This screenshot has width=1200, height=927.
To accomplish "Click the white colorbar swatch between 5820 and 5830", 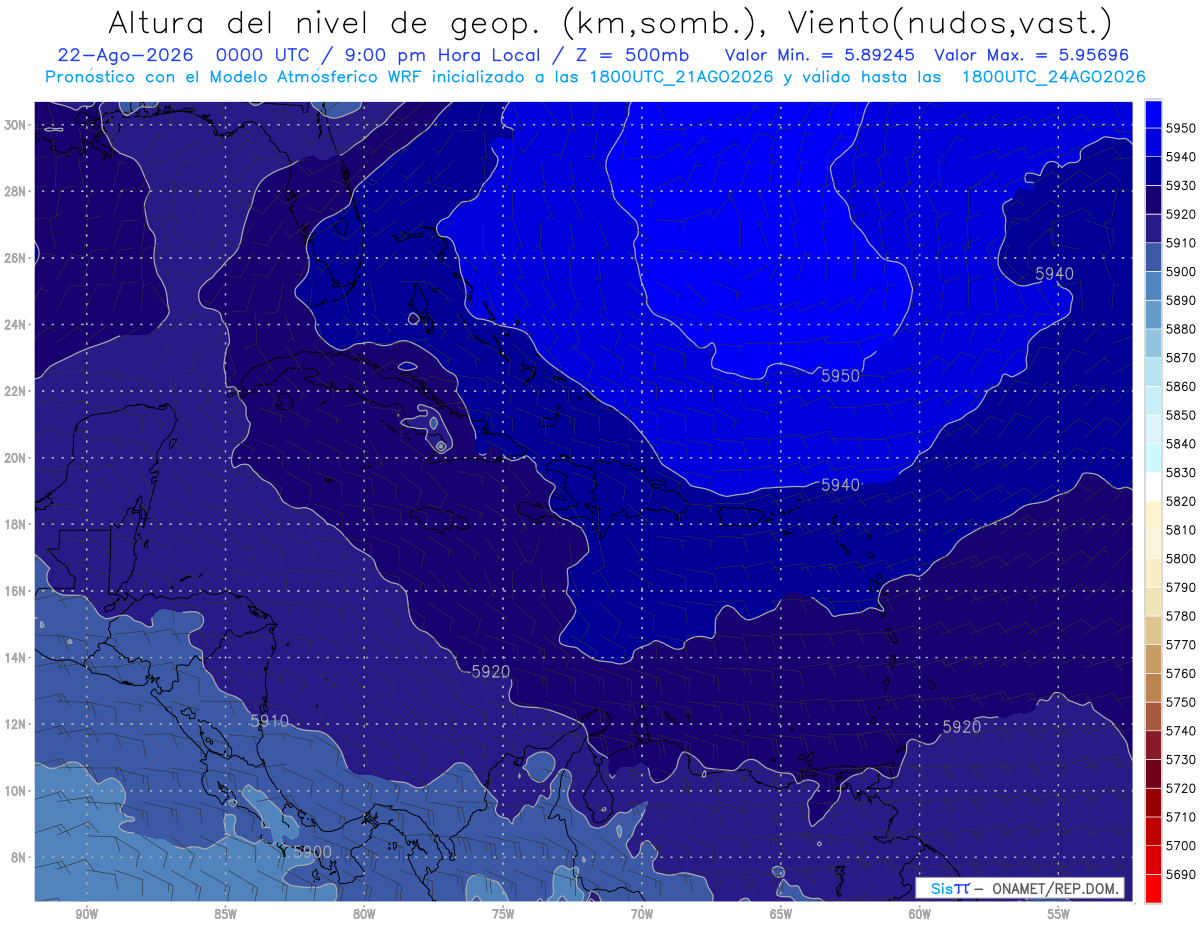I will click(1153, 487).
